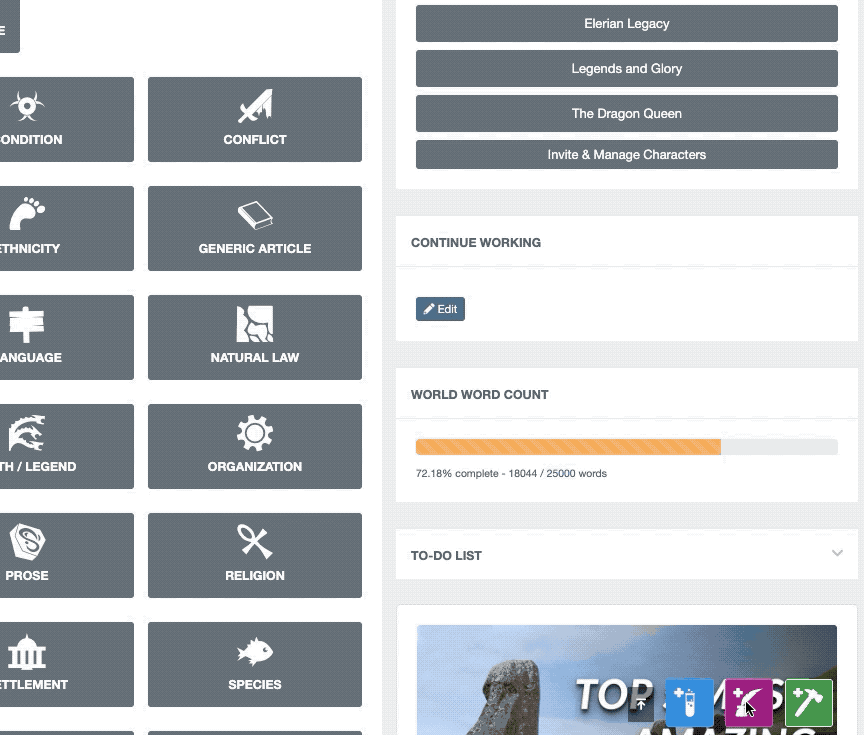Select the Prose template tile
The height and width of the screenshot is (735, 864).
tap(67, 555)
